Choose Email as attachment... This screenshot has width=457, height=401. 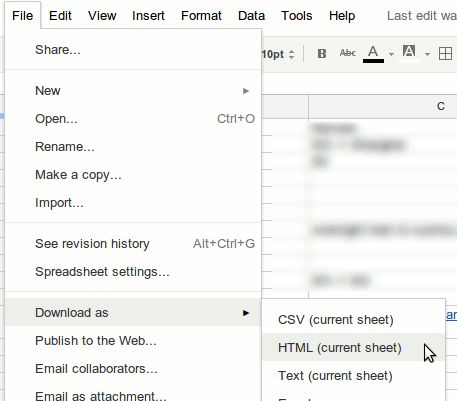[133, 393]
